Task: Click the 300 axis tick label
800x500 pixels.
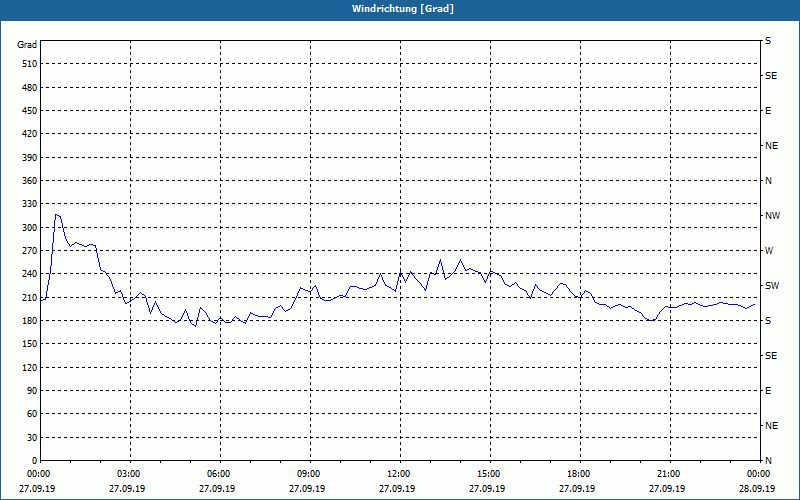Action: (30, 228)
